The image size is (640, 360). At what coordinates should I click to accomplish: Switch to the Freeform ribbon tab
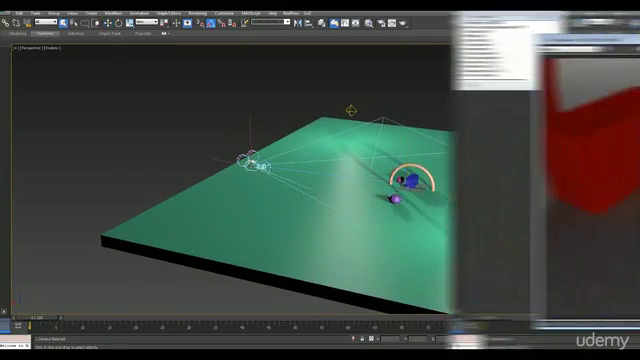(45, 33)
